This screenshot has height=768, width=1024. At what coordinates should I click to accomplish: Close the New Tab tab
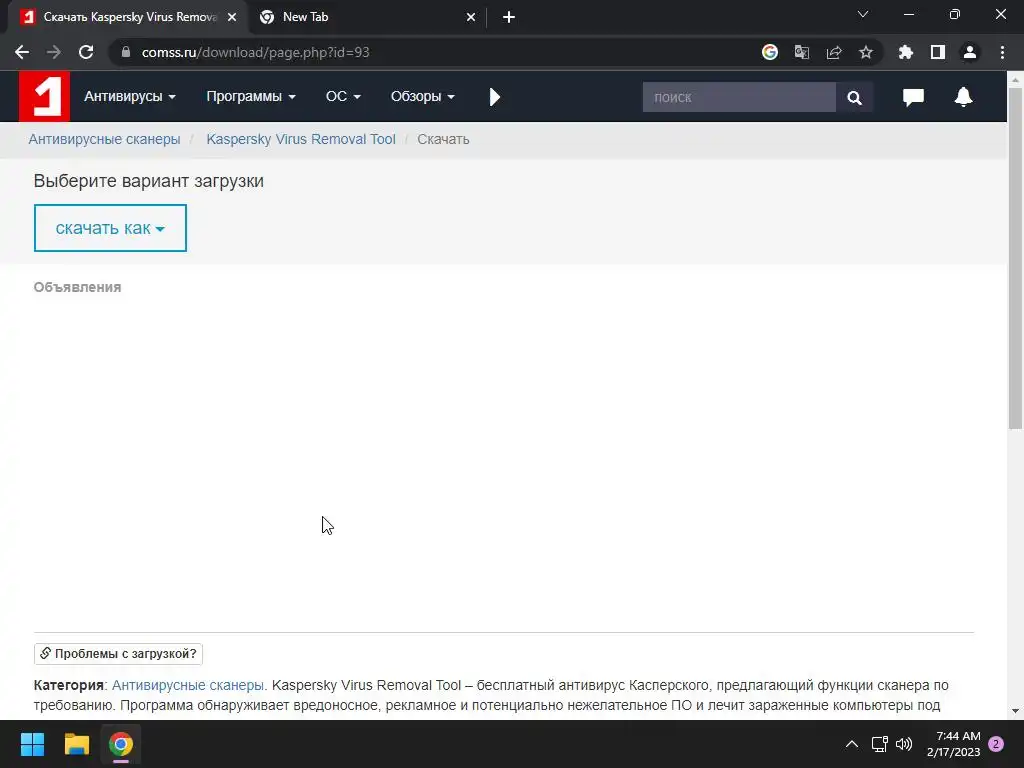coord(471,17)
